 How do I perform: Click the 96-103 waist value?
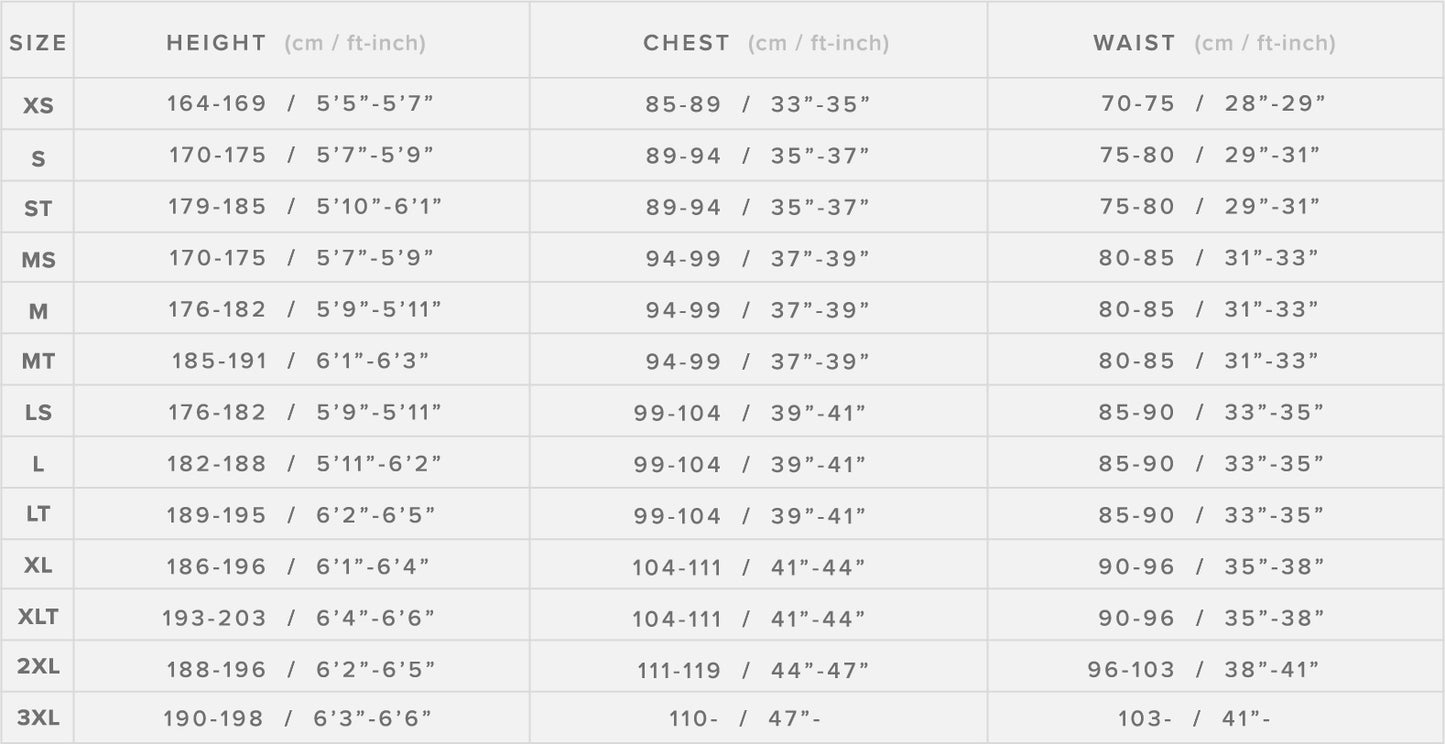coord(1131,669)
